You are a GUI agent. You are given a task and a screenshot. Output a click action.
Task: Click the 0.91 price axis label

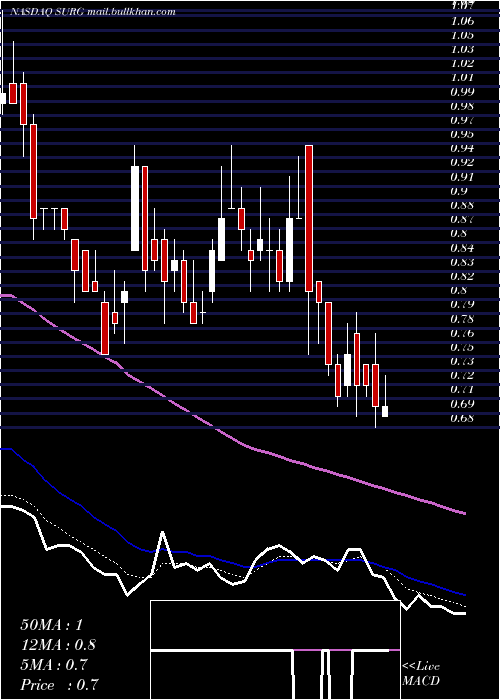(464, 177)
